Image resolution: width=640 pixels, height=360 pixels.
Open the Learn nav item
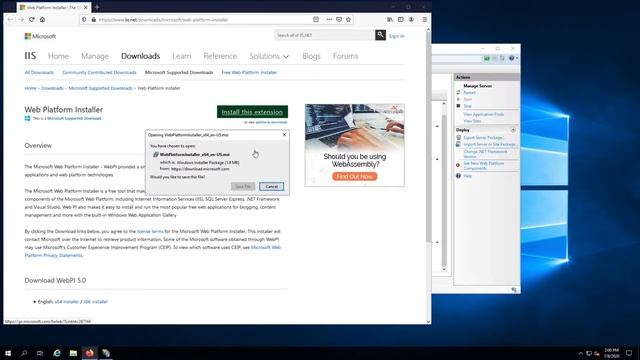pos(182,56)
